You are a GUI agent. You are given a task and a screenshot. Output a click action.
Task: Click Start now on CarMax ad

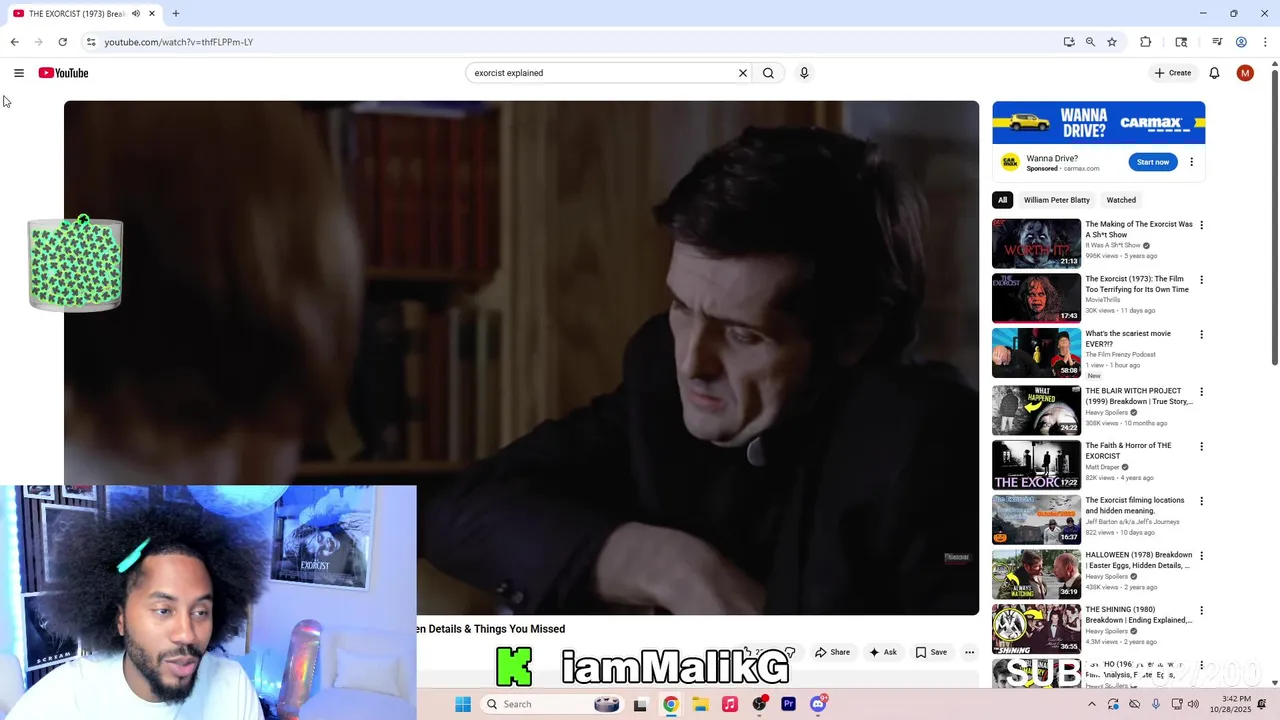pos(1153,162)
